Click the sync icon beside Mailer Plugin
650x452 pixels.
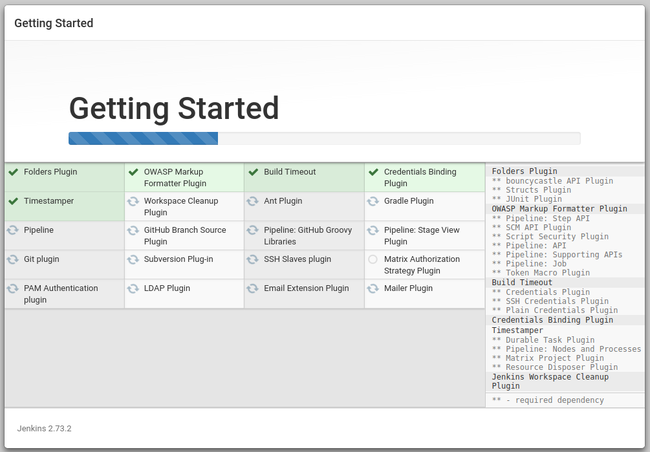(x=373, y=289)
